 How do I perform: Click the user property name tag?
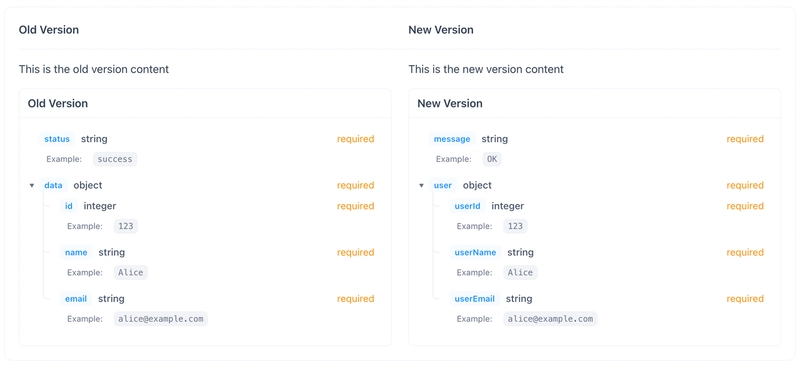(x=443, y=185)
